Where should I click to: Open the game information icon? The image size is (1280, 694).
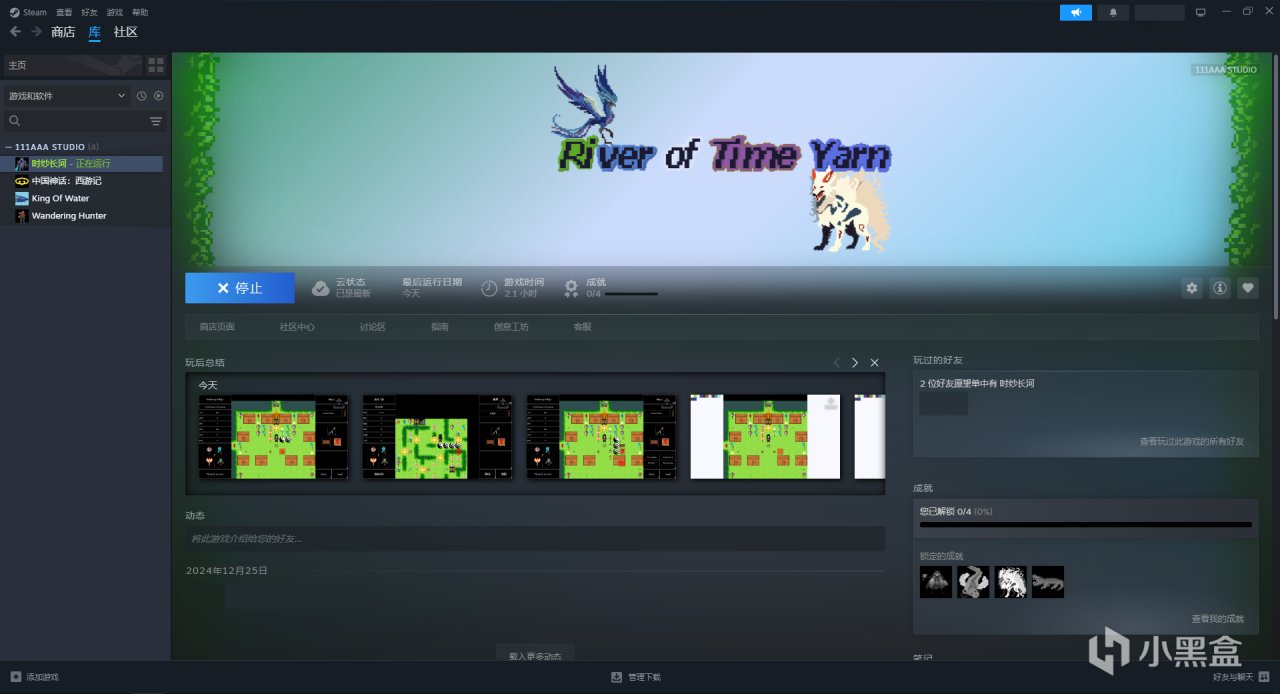pyautogui.click(x=1220, y=288)
